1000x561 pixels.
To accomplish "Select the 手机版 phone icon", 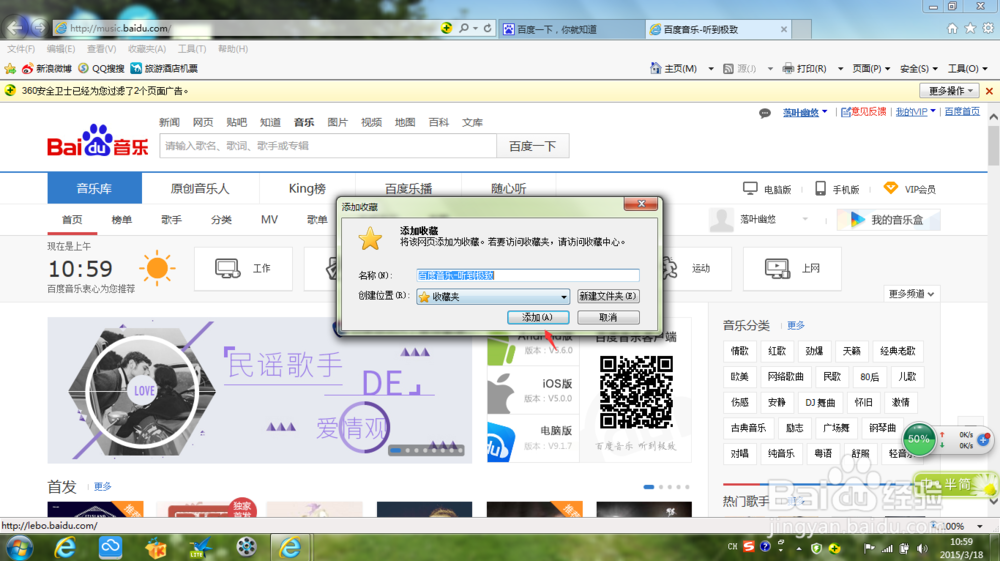I will pos(820,189).
